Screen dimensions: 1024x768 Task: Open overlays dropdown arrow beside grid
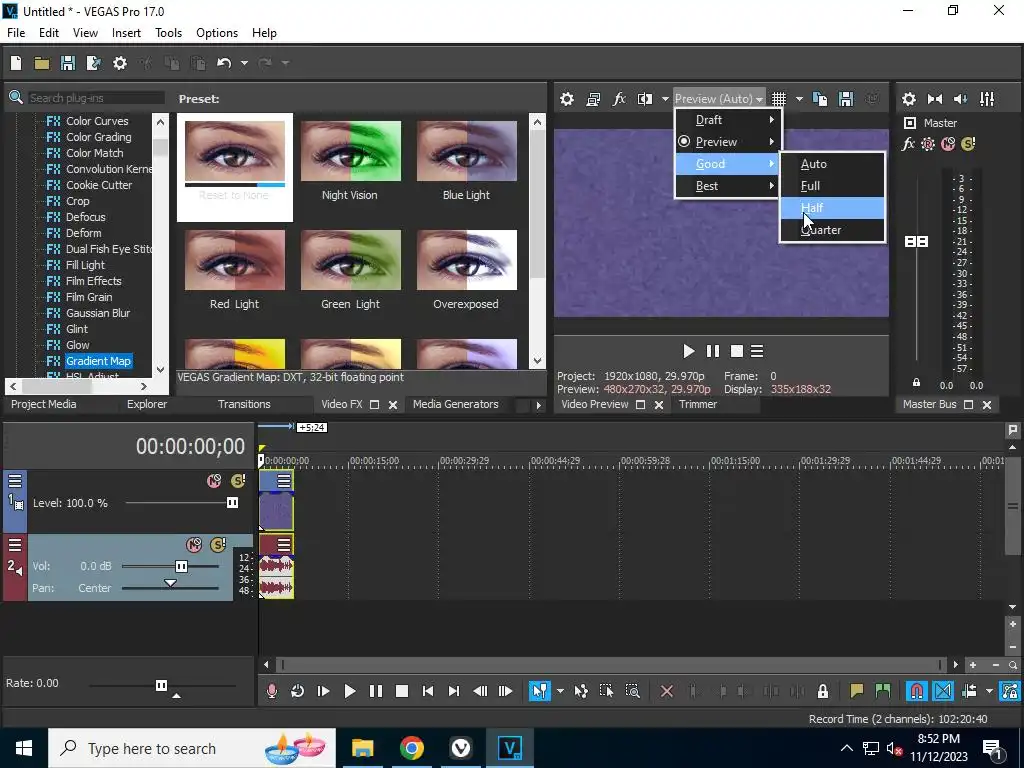(x=799, y=99)
